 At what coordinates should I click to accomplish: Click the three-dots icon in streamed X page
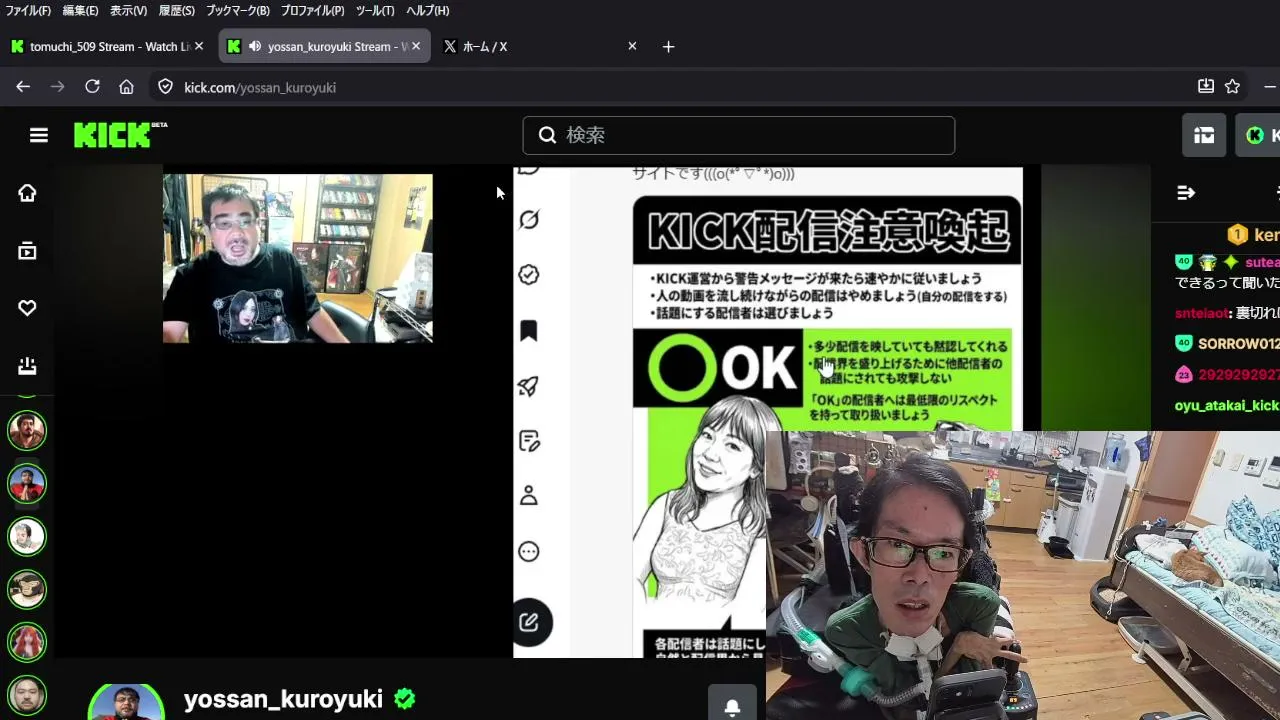[529, 551]
